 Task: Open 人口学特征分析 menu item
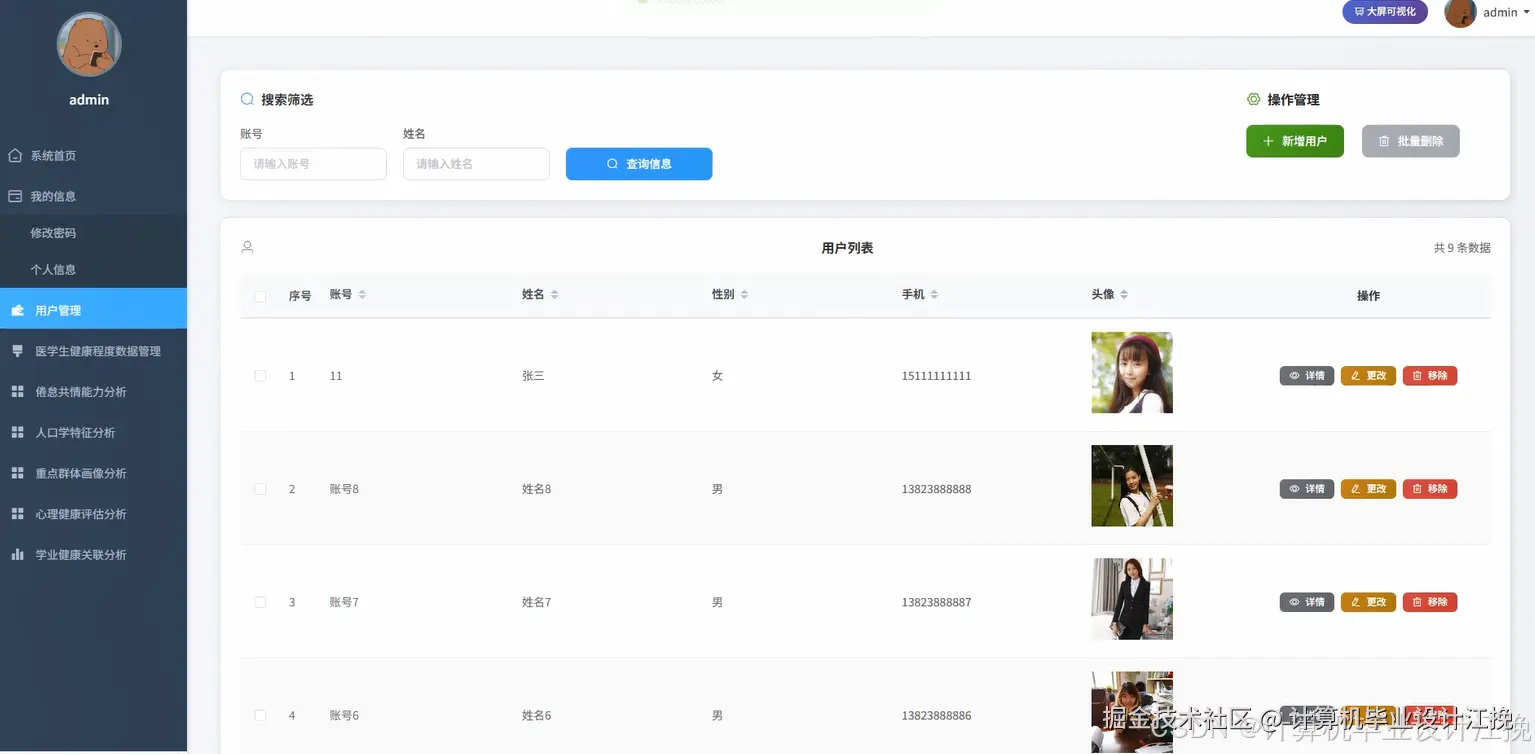[93, 433]
